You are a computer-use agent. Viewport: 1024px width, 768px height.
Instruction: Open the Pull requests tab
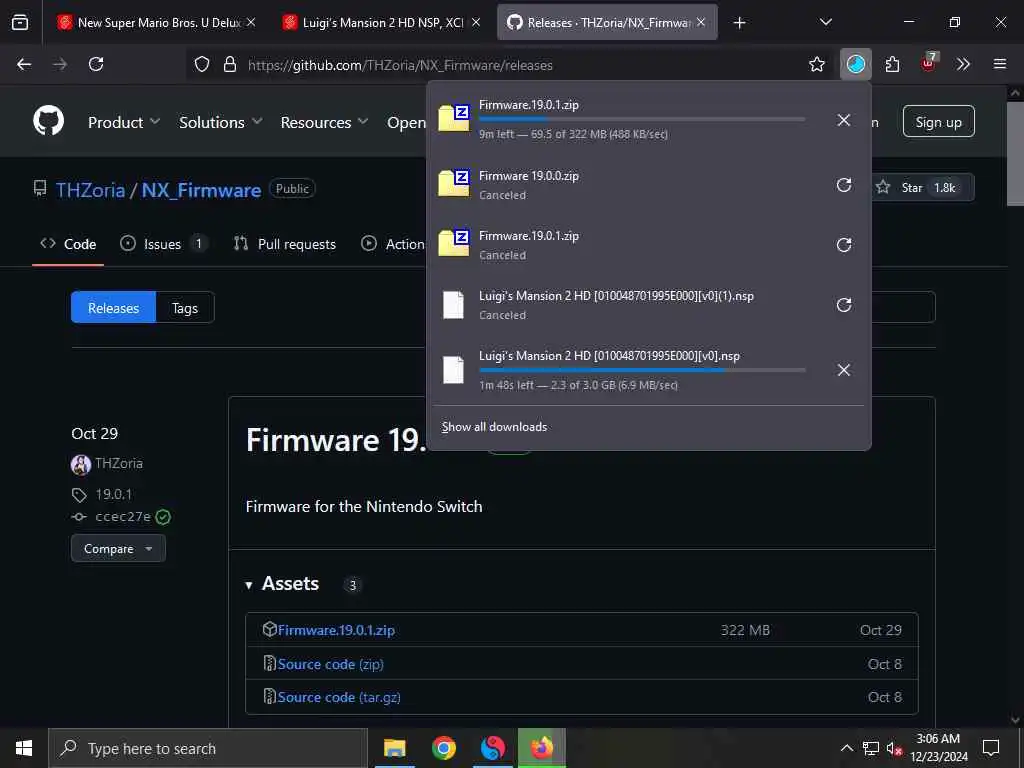pyautogui.click(x=285, y=244)
